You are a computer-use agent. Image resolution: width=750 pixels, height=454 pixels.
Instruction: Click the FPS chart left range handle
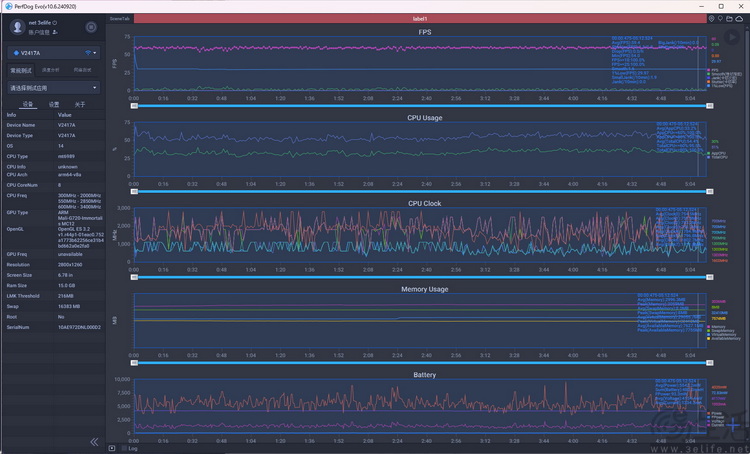tap(134, 106)
